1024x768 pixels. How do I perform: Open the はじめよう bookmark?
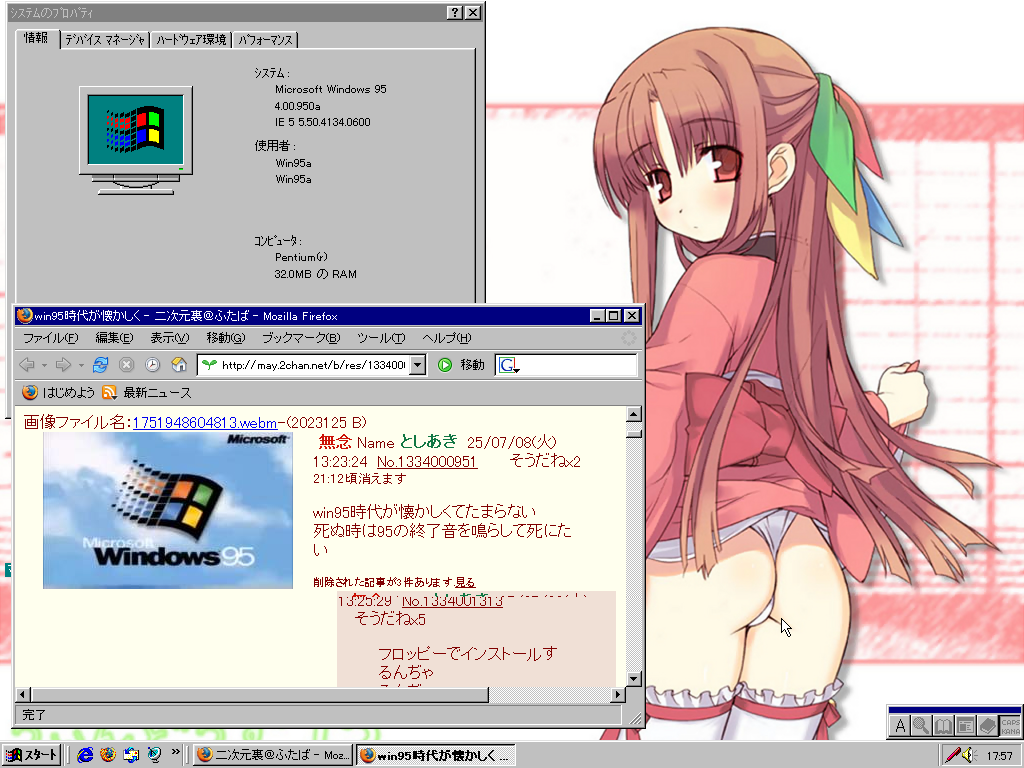pos(58,392)
